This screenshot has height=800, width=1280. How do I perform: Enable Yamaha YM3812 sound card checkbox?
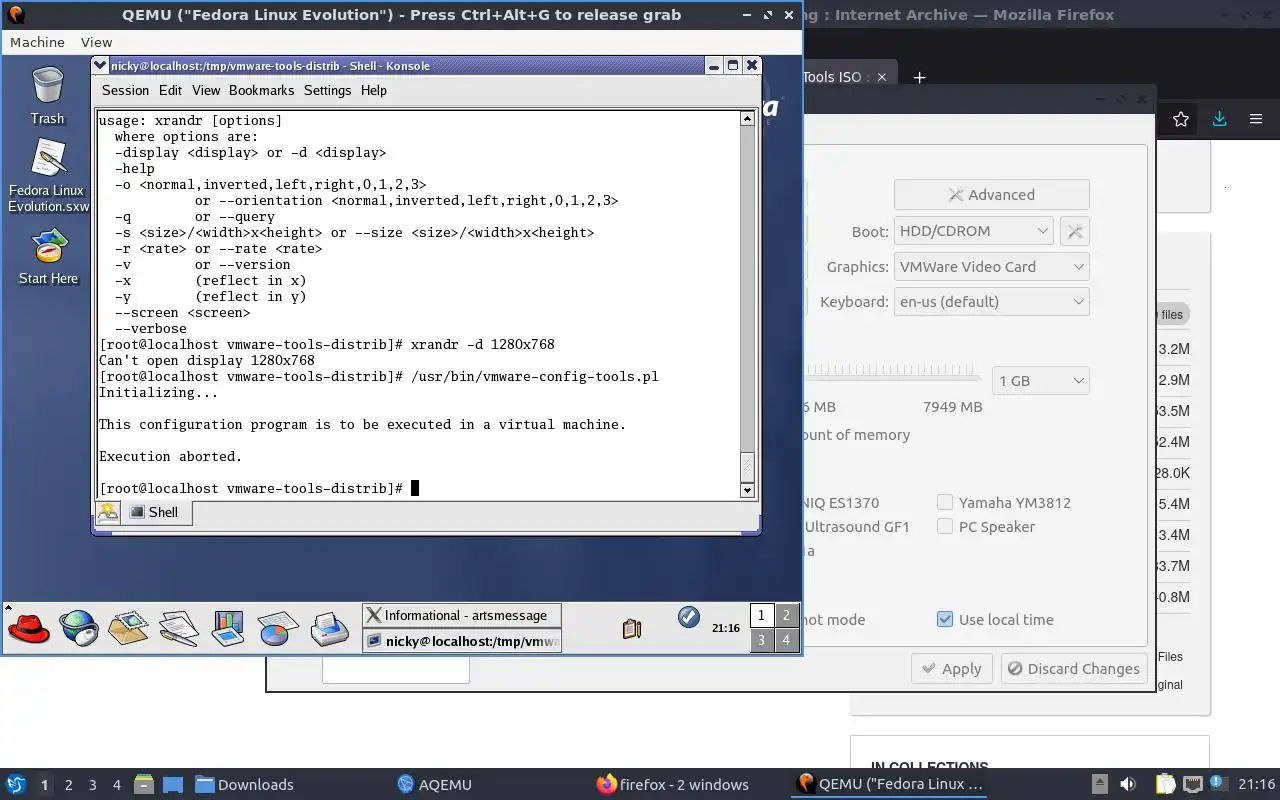945,502
